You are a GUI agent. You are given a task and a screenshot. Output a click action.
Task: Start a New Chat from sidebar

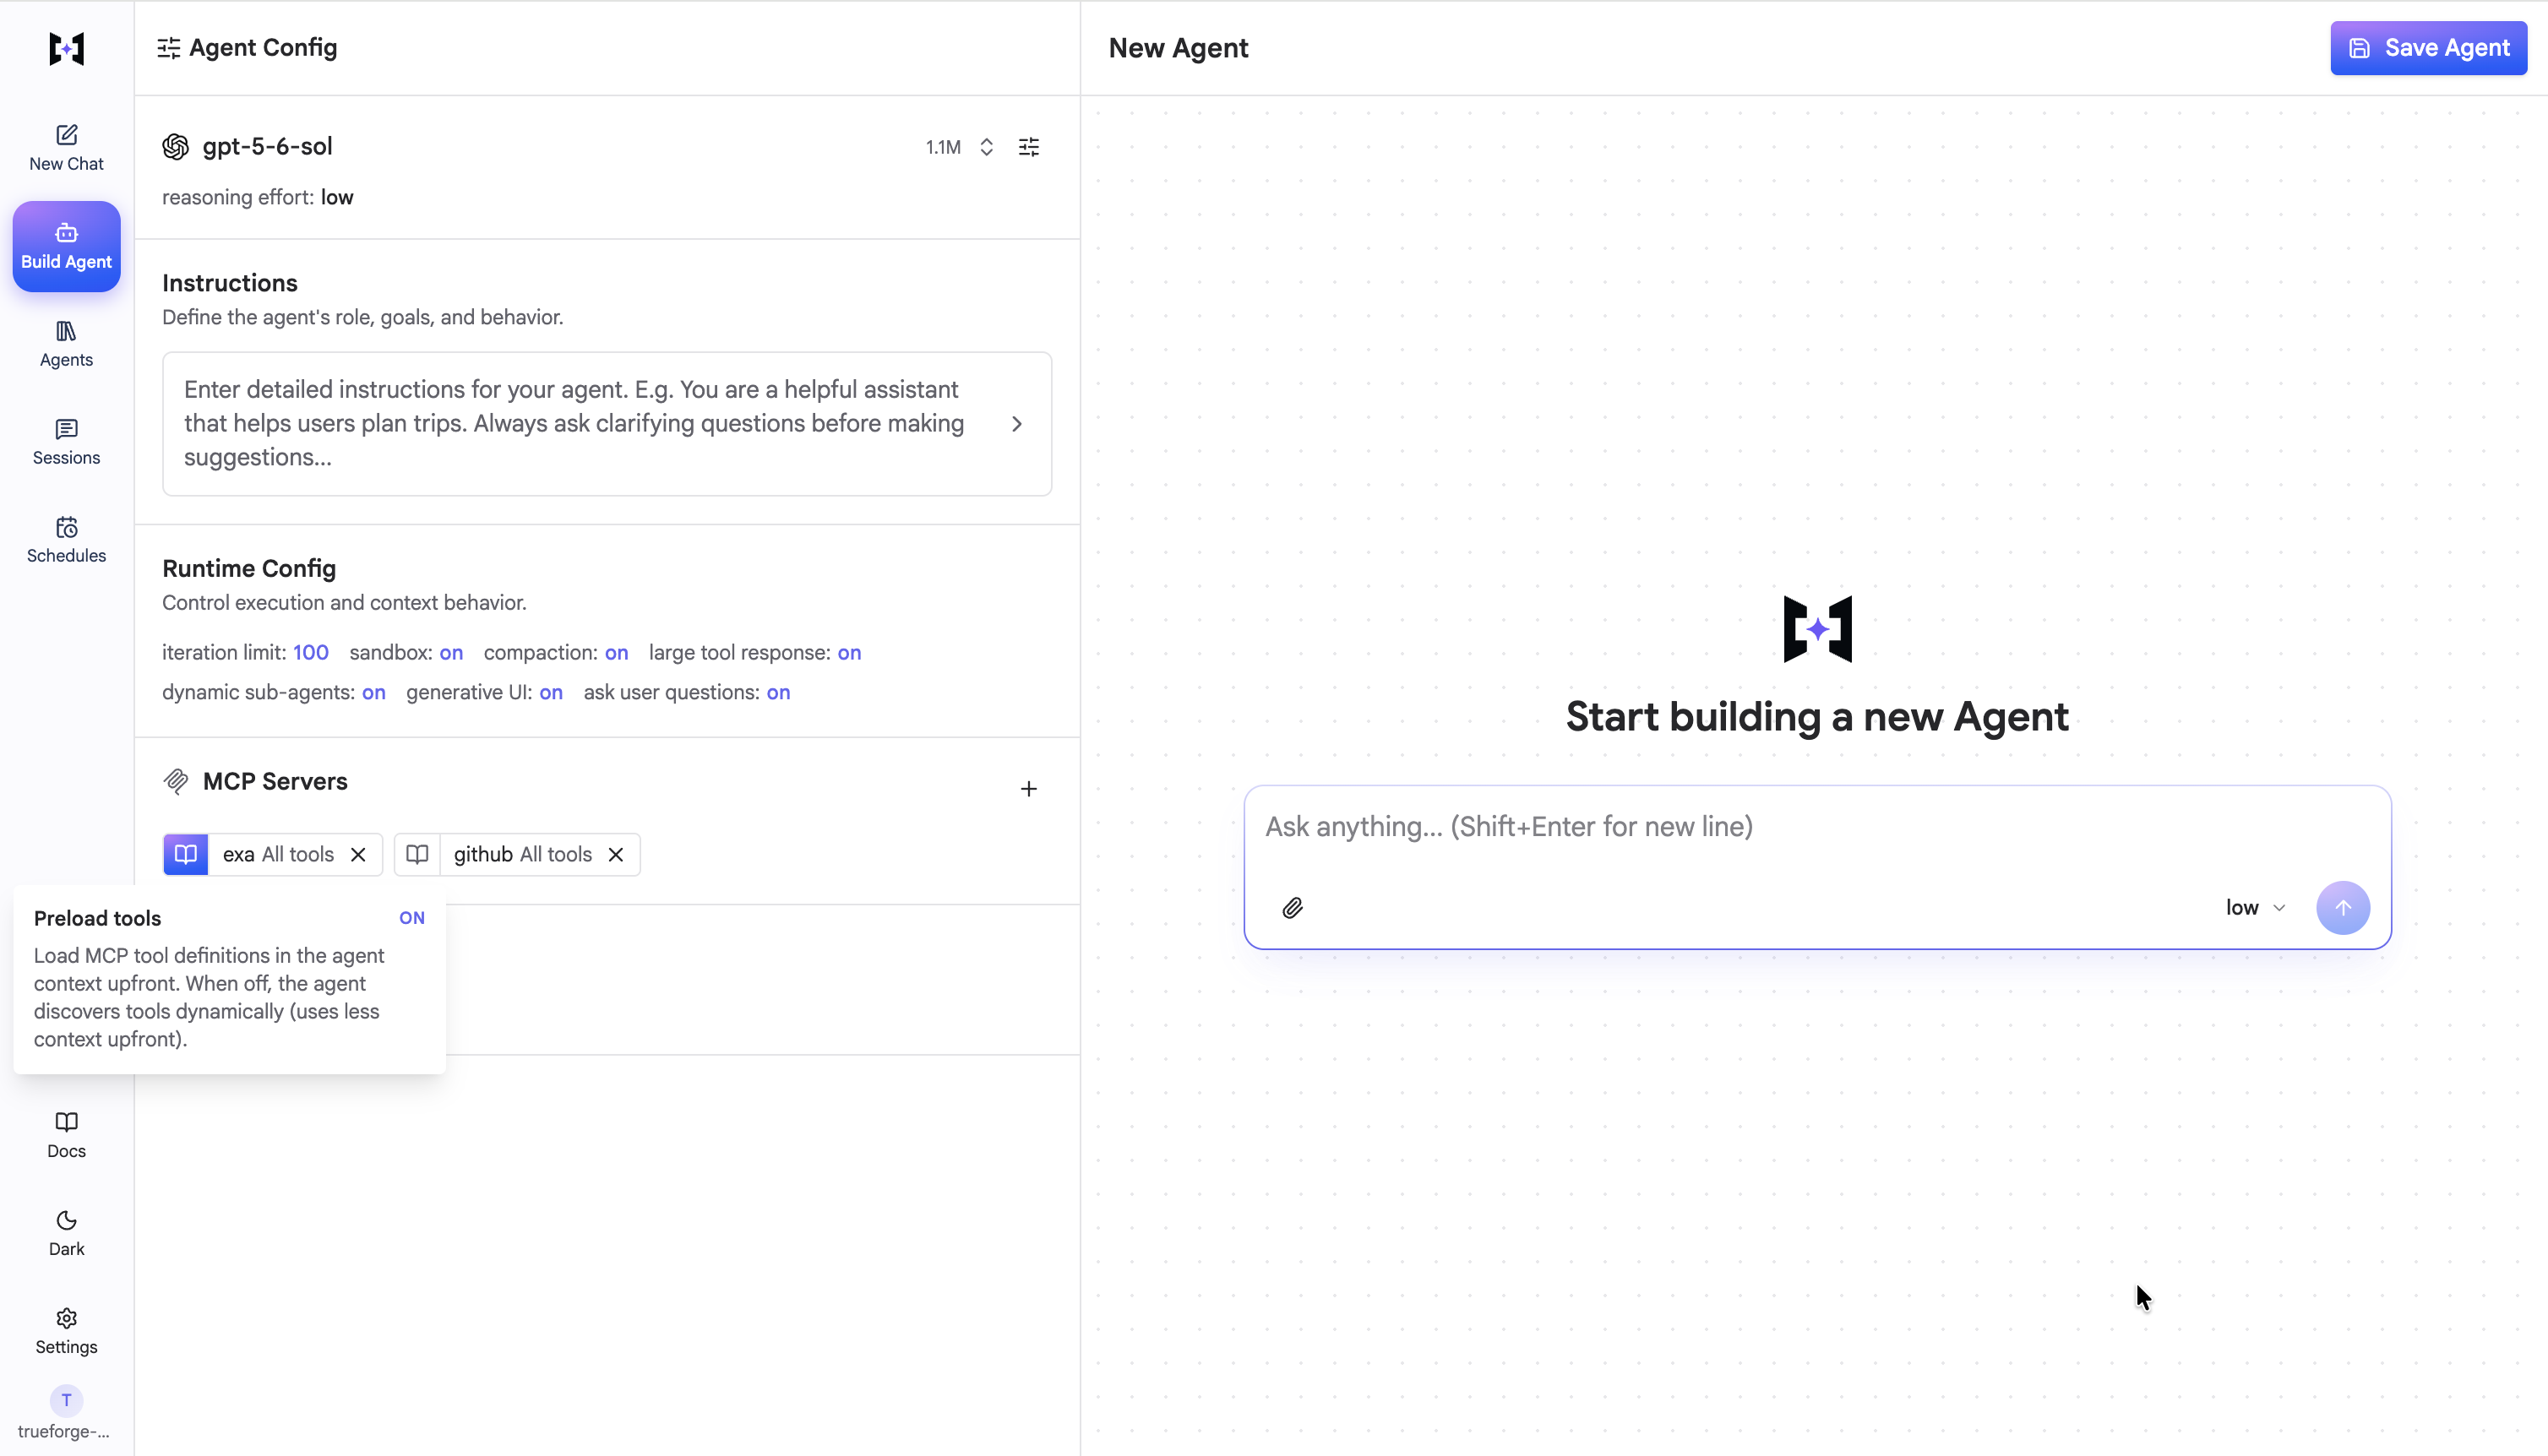coord(66,148)
